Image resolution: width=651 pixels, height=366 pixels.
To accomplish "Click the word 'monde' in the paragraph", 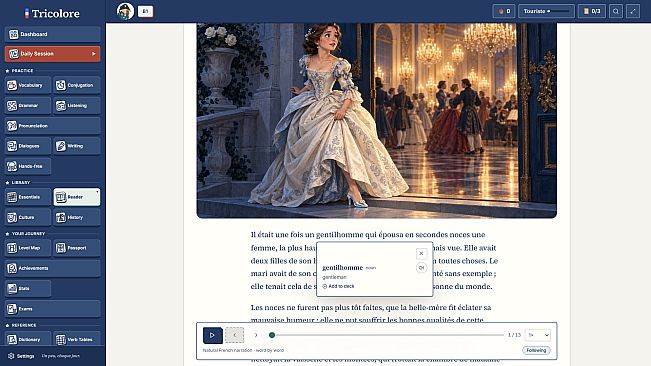I will click(481, 287).
